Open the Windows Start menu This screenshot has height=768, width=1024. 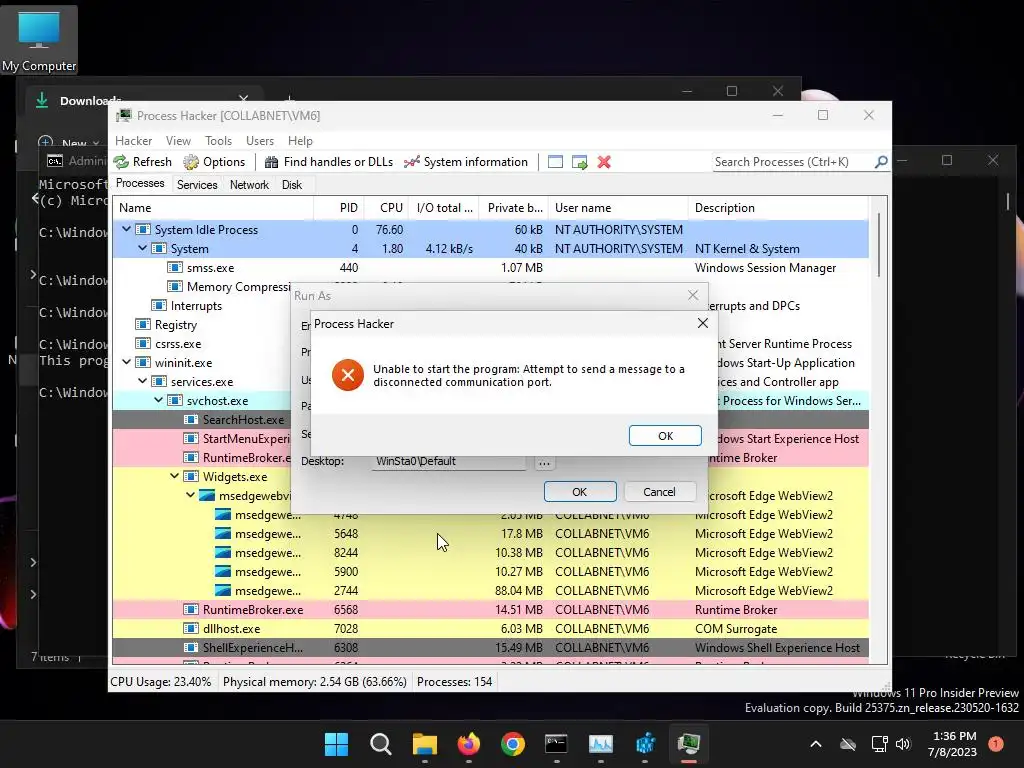click(x=336, y=744)
